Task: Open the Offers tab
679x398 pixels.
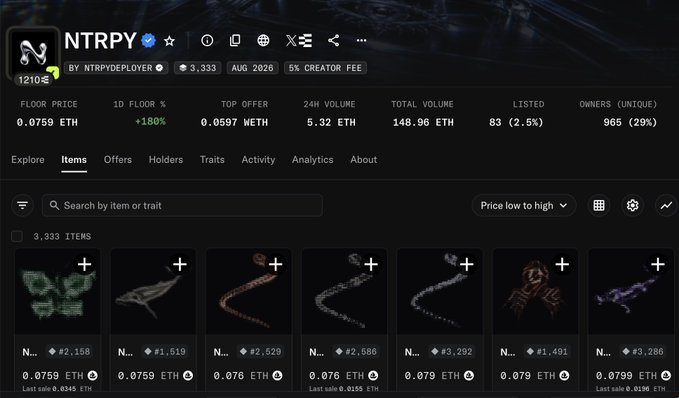Action: (118, 160)
